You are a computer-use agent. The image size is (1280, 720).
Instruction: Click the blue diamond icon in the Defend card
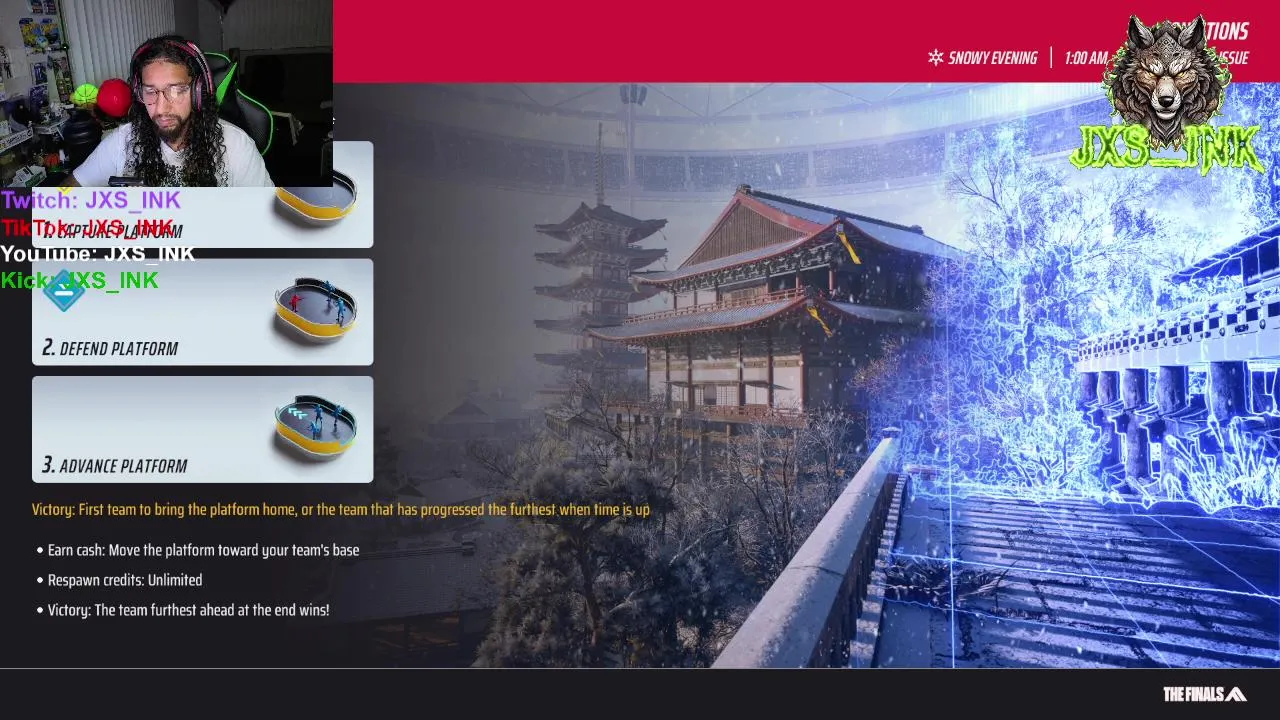tap(65, 292)
